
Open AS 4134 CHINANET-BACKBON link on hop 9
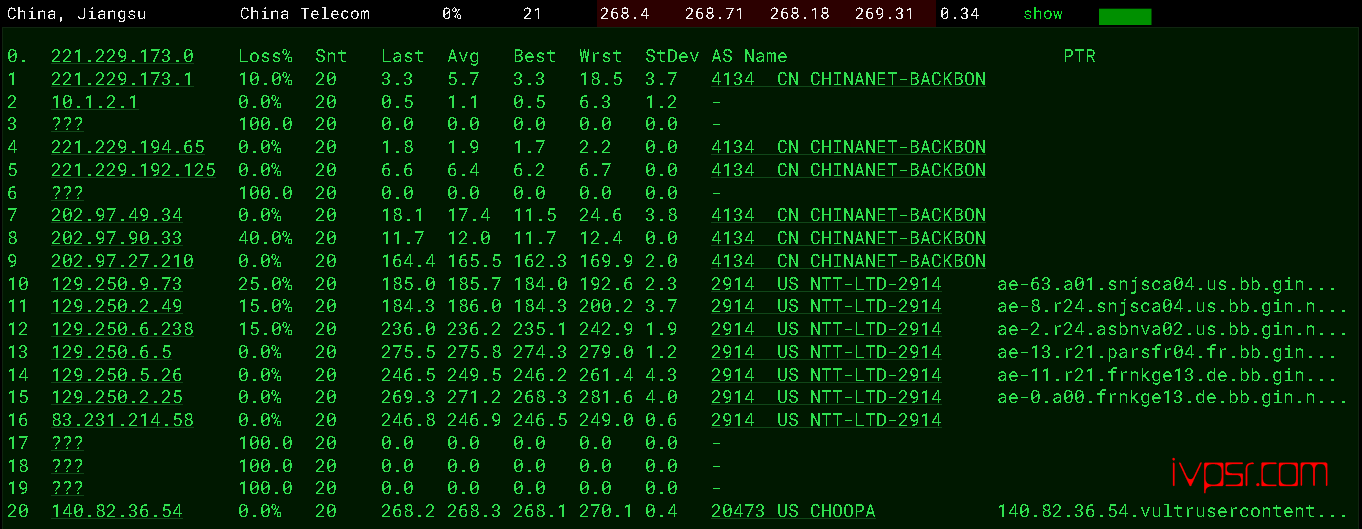coord(849,261)
